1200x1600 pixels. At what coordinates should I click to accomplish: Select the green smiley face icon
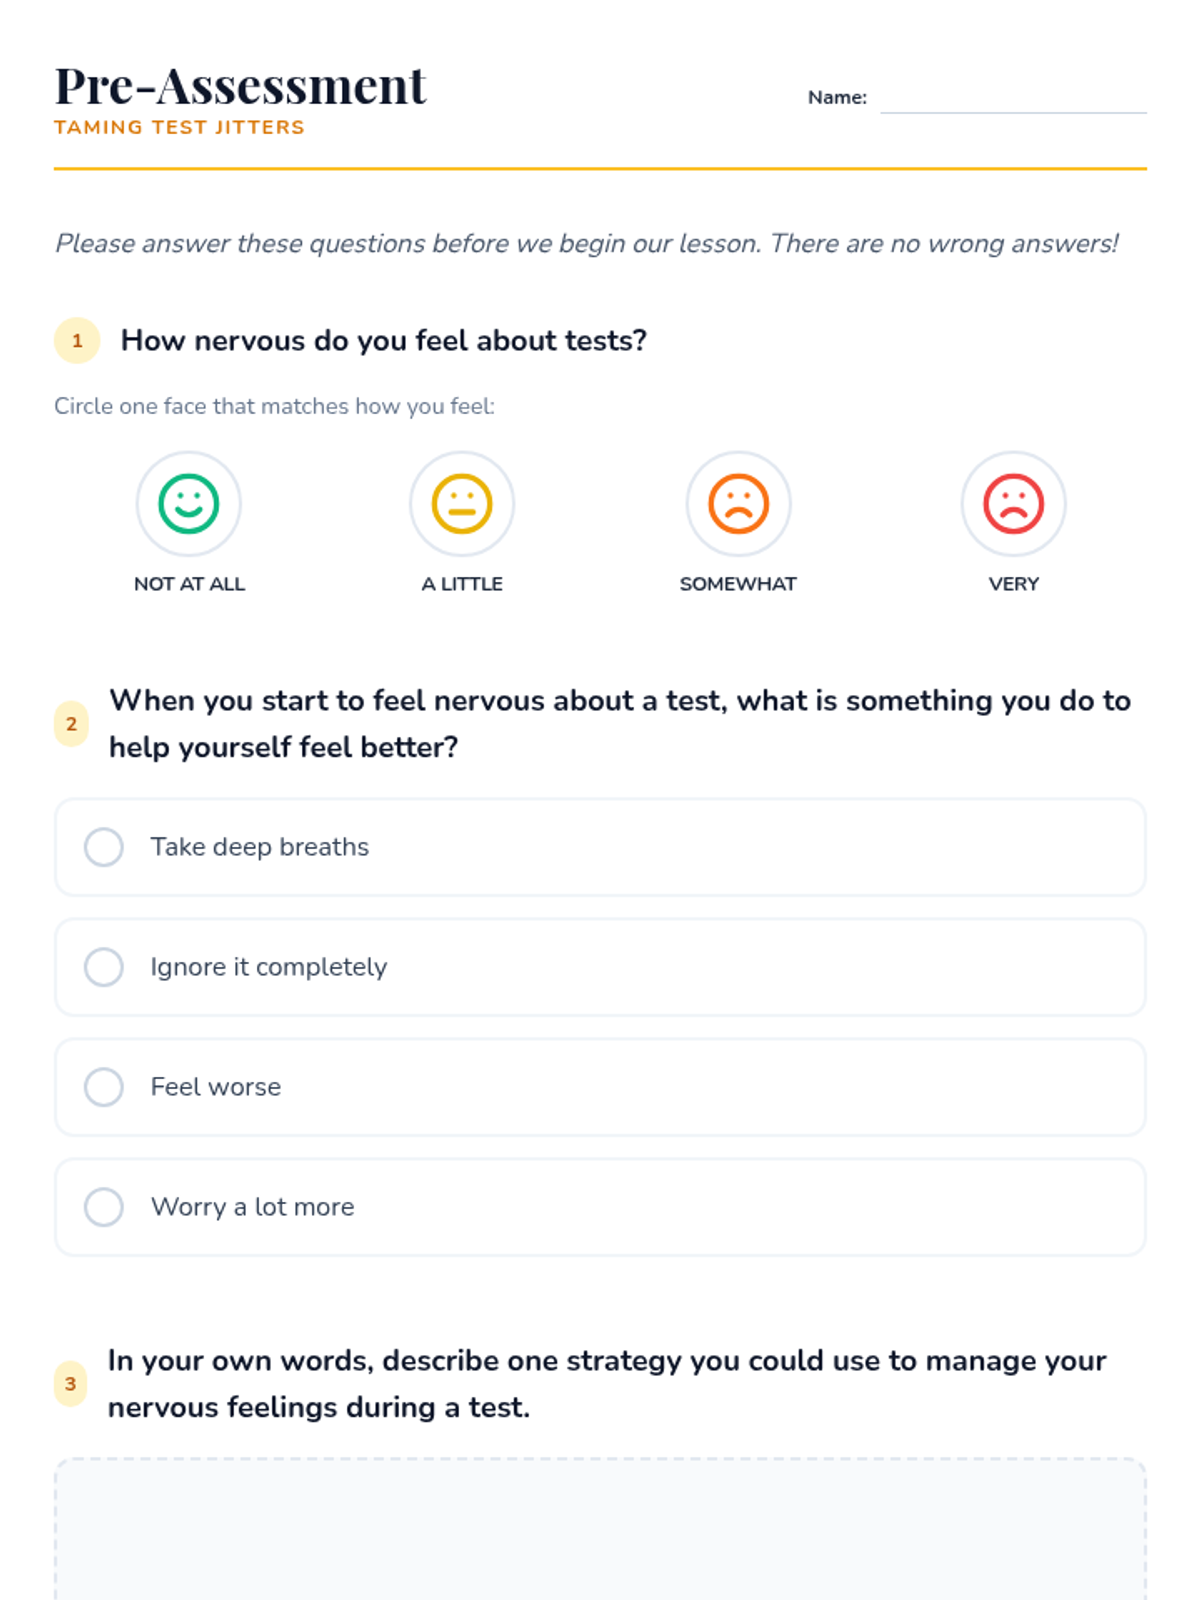[x=189, y=504]
